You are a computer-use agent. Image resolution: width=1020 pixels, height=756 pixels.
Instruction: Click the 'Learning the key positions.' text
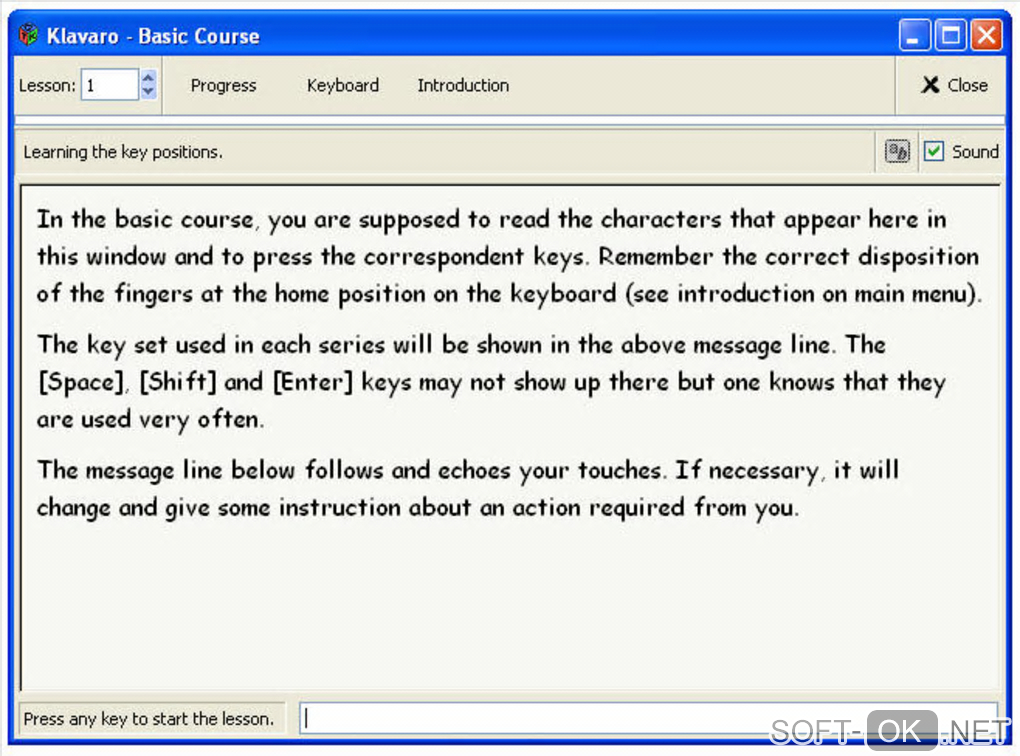coord(123,152)
